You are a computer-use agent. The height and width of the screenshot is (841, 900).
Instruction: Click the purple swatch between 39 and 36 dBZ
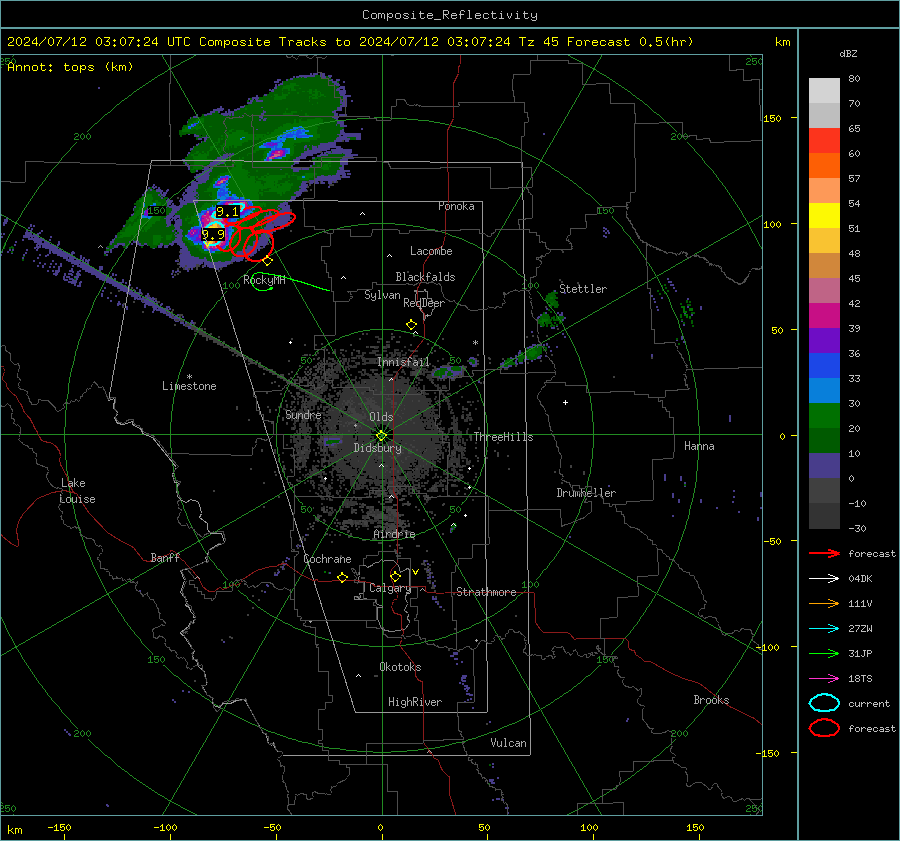click(x=824, y=341)
